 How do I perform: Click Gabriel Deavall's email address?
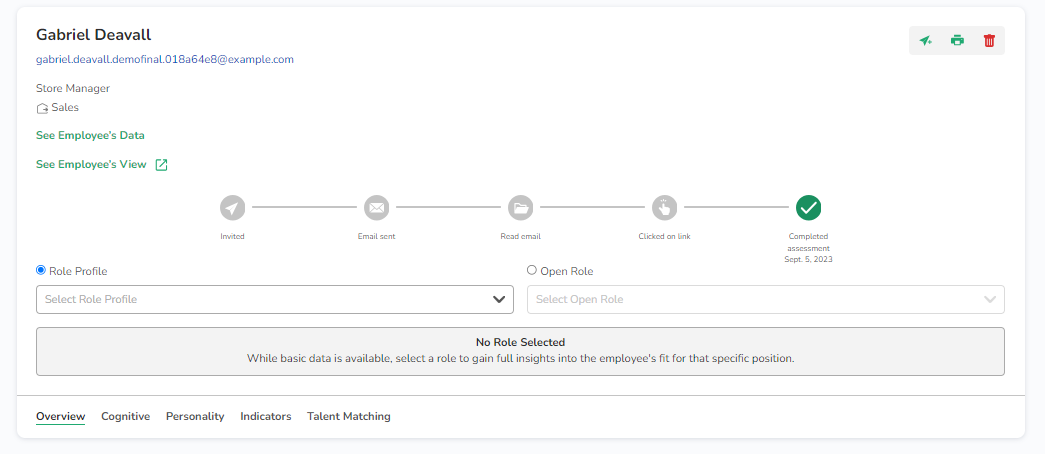point(165,60)
